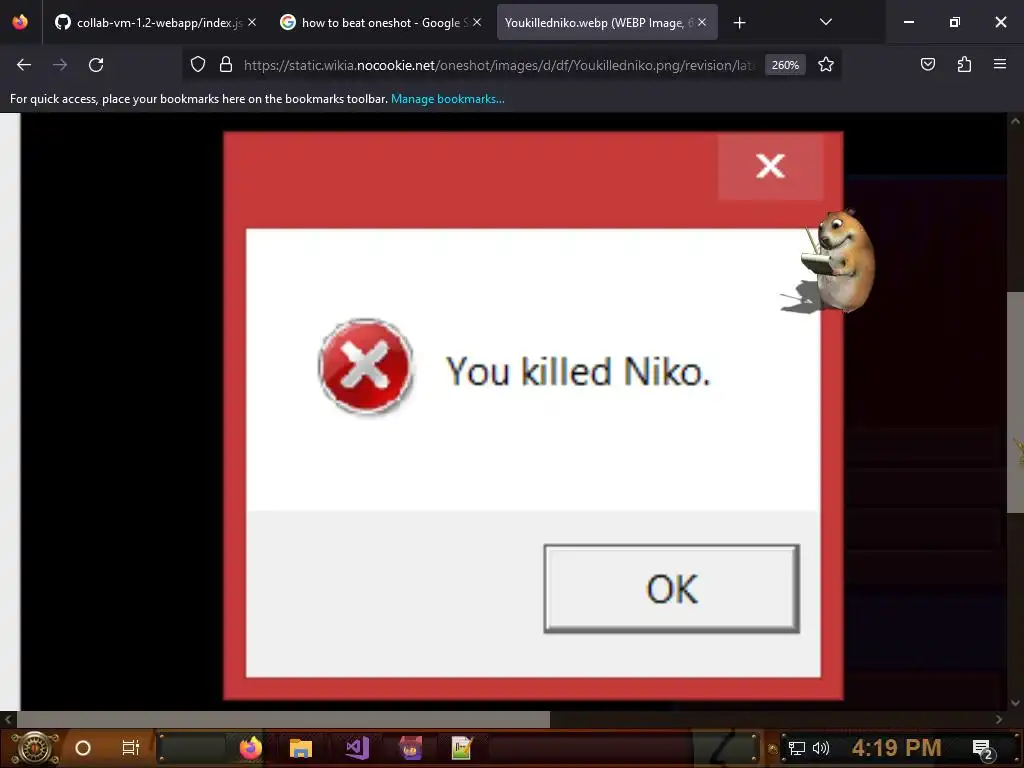Click the scroll left arrow

point(8,719)
